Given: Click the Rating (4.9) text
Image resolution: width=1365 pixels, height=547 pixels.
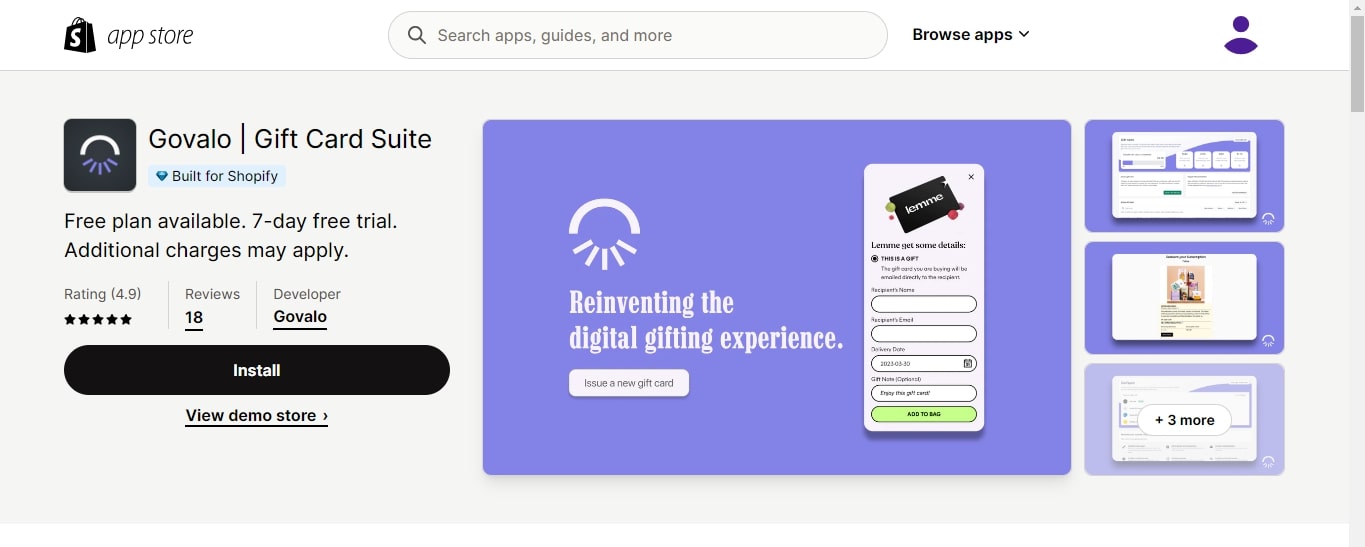Looking at the screenshot, I should pyautogui.click(x=103, y=294).
